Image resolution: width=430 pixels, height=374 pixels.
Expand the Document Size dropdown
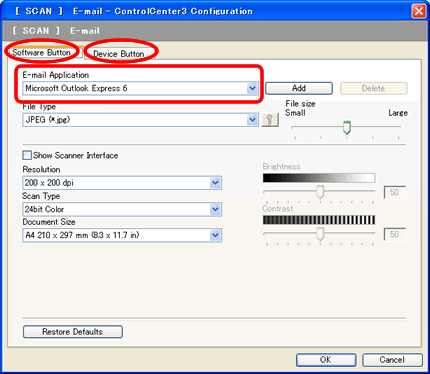click(x=122, y=235)
